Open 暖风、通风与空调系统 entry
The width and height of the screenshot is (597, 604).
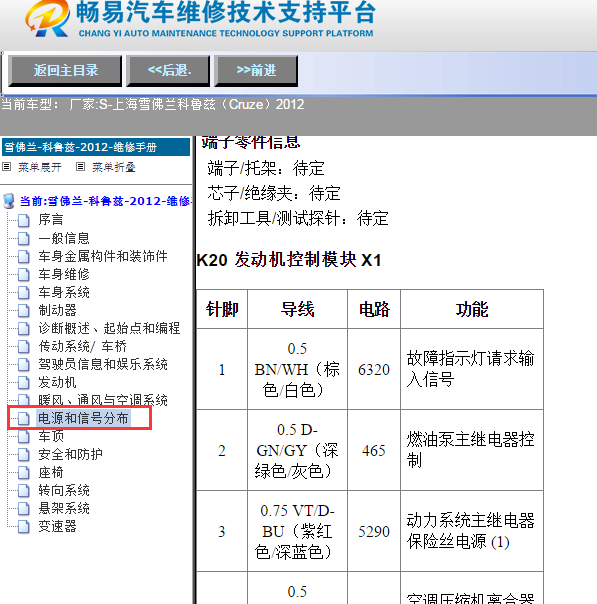pos(103,400)
